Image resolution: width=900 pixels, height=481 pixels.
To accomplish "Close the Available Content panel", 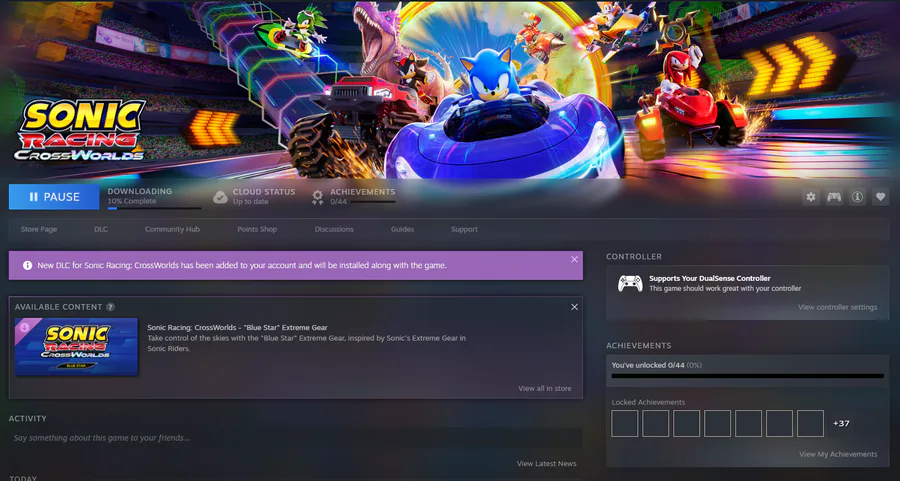I will [x=575, y=307].
